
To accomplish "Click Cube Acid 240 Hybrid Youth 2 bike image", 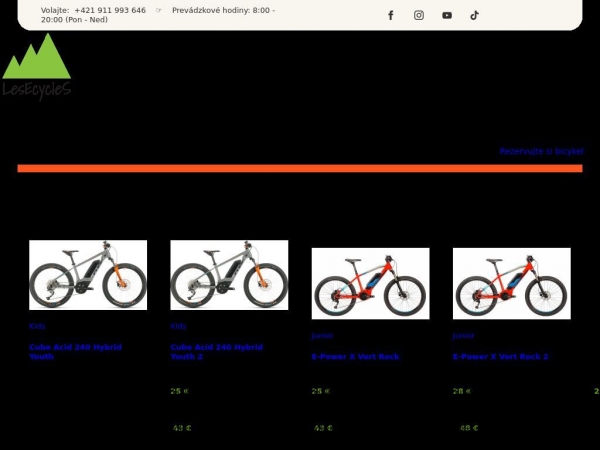I will [x=229, y=275].
